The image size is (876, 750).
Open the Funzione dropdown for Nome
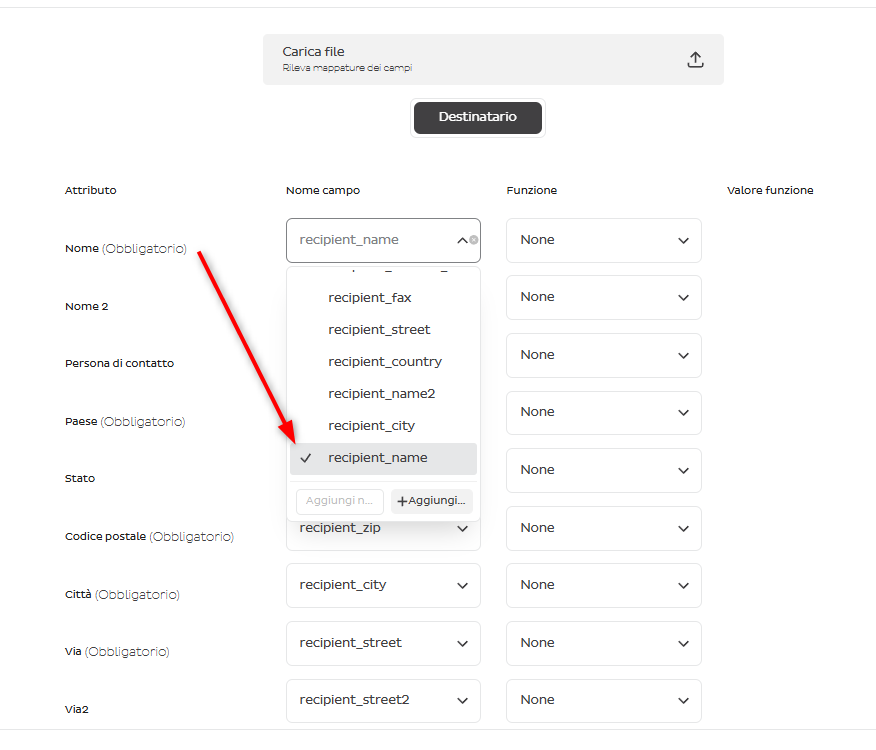point(603,240)
